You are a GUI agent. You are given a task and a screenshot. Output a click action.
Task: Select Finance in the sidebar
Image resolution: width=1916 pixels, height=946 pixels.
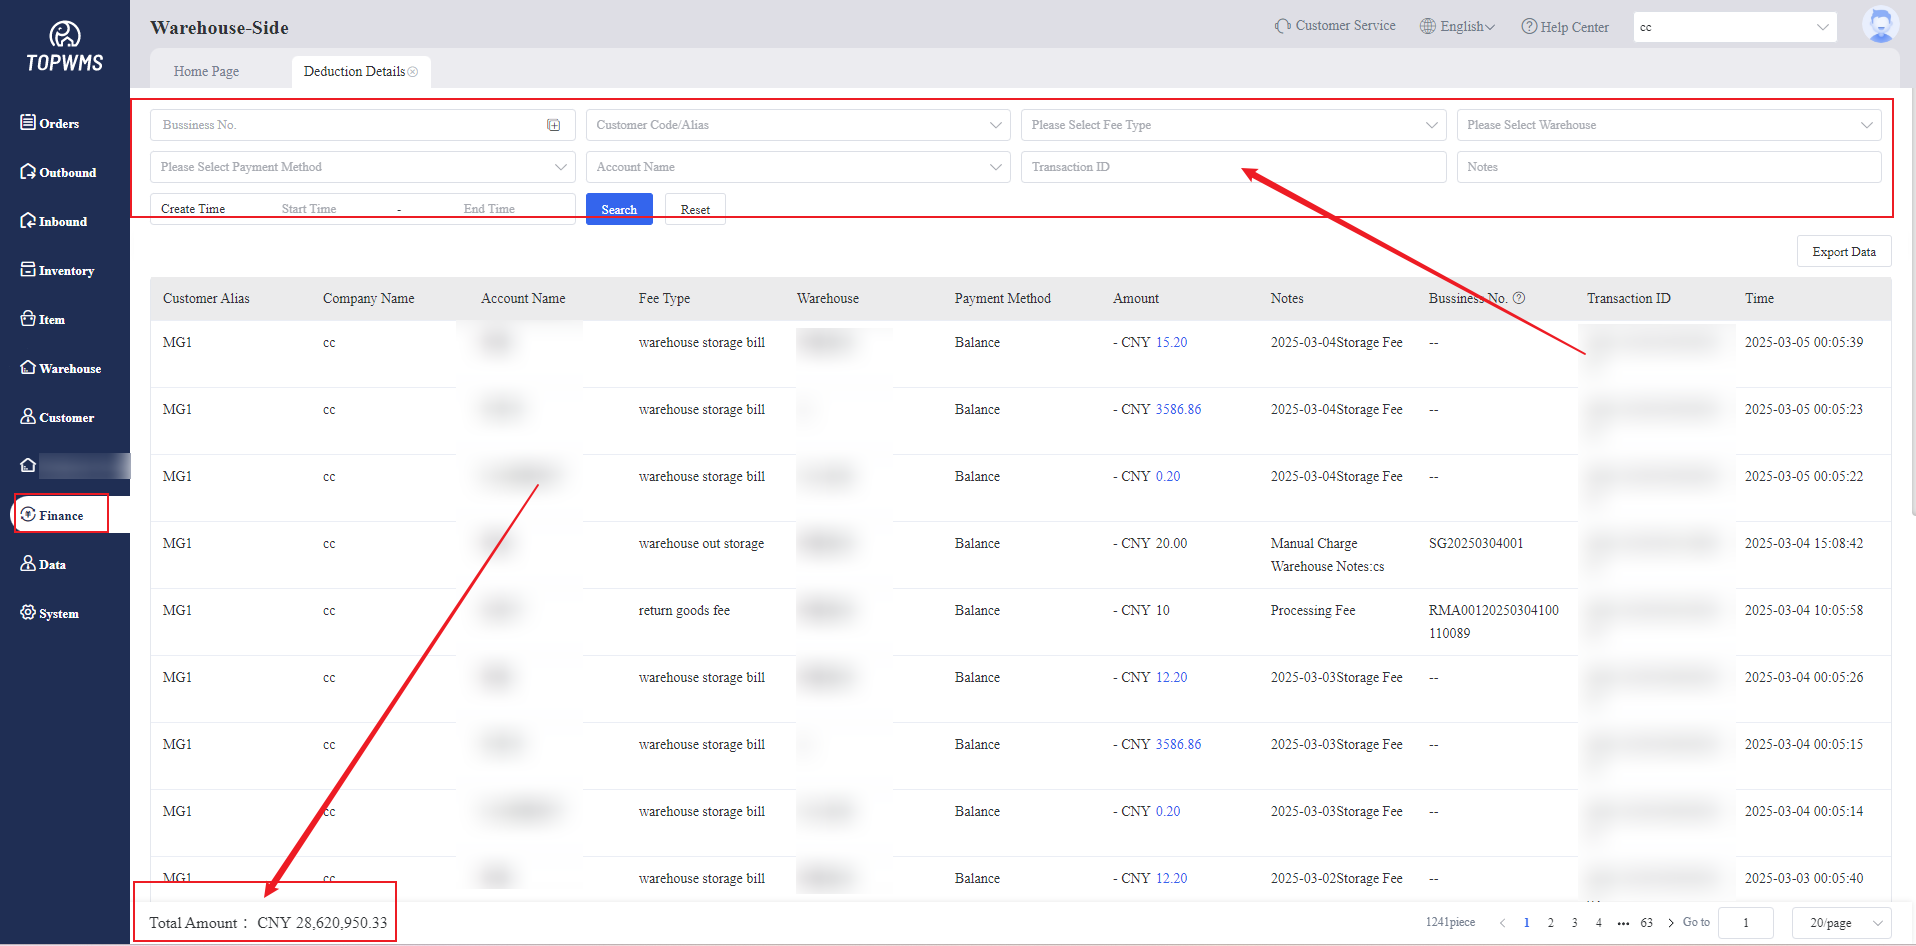click(61, 515)
